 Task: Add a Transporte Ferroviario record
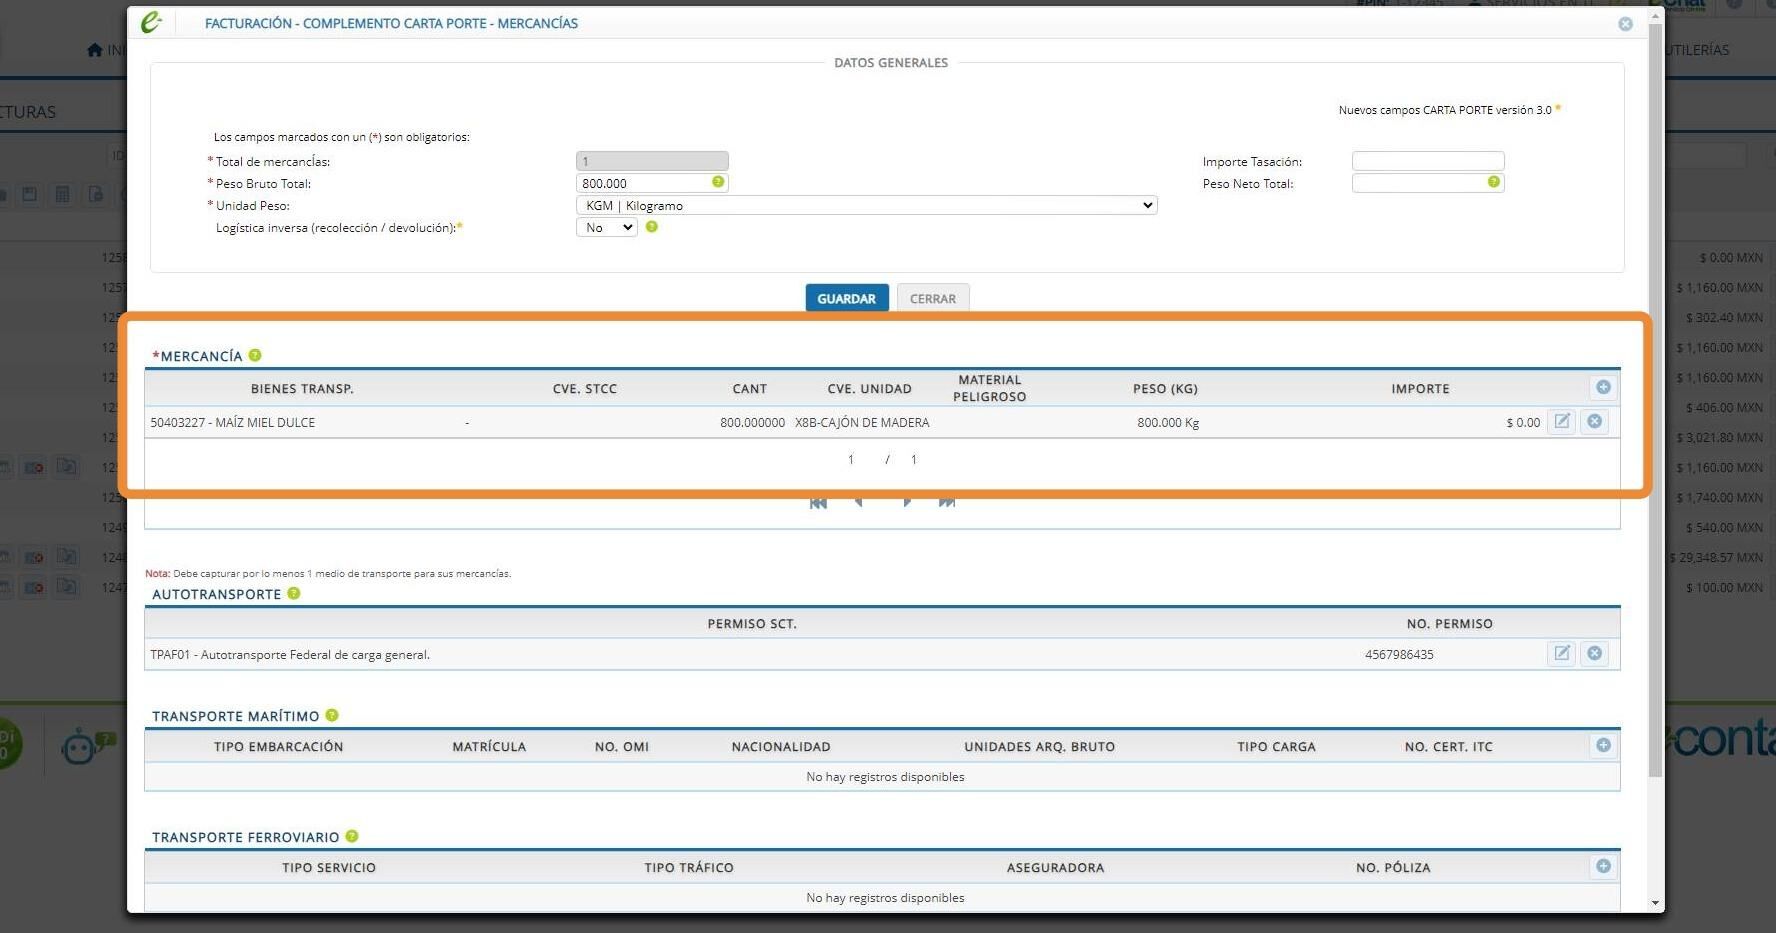1603,867
